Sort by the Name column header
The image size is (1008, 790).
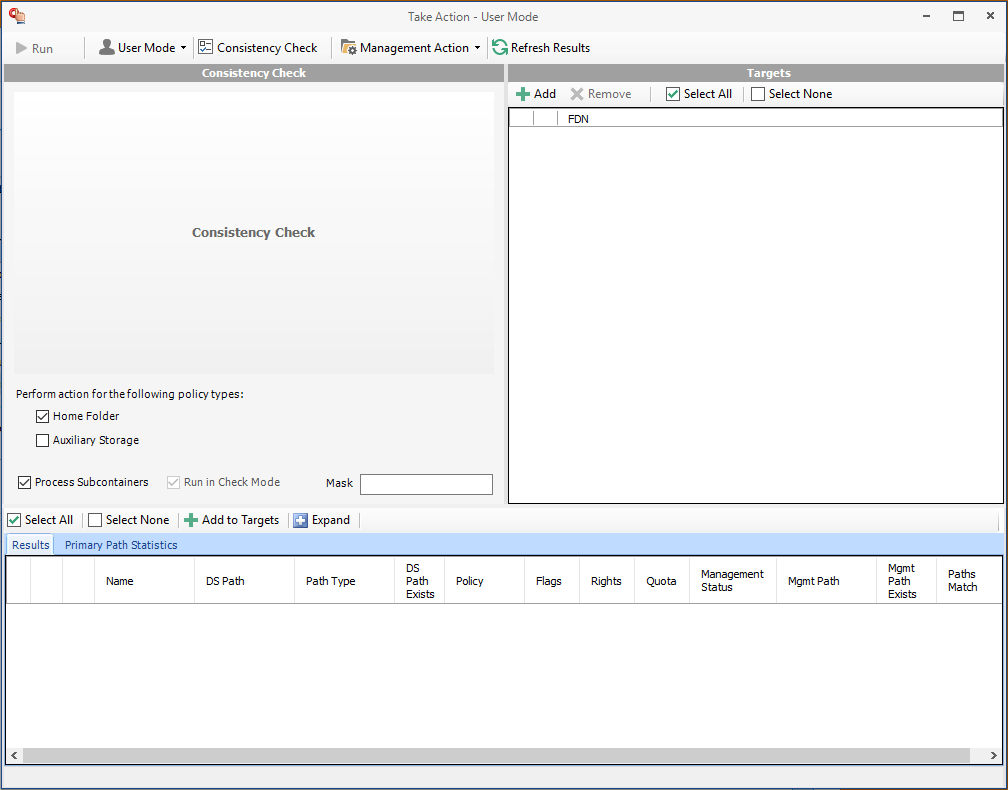coord(145,581)
